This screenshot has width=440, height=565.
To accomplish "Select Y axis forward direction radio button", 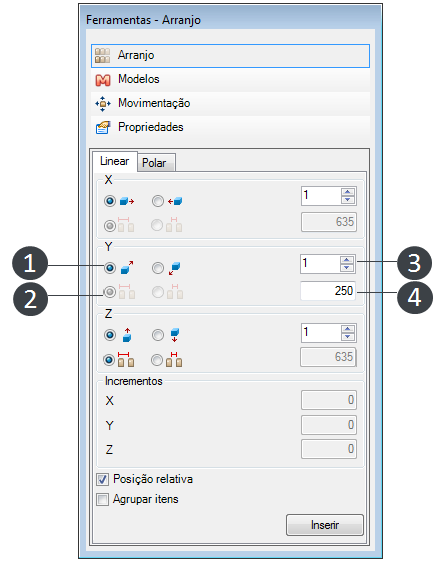I will (110, 268).
